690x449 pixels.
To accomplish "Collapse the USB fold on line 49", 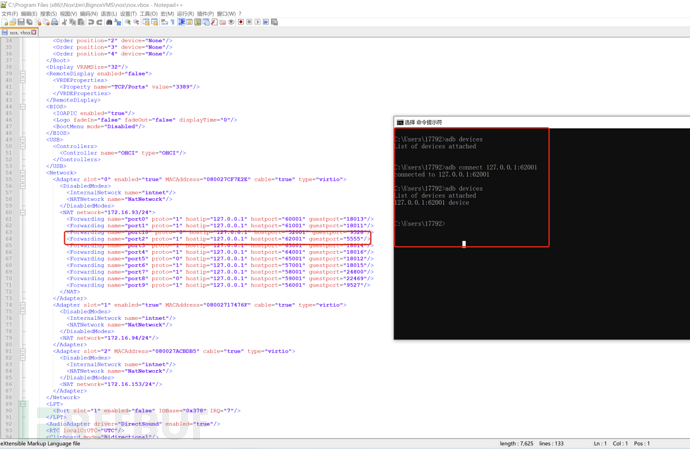I will 23,140.
